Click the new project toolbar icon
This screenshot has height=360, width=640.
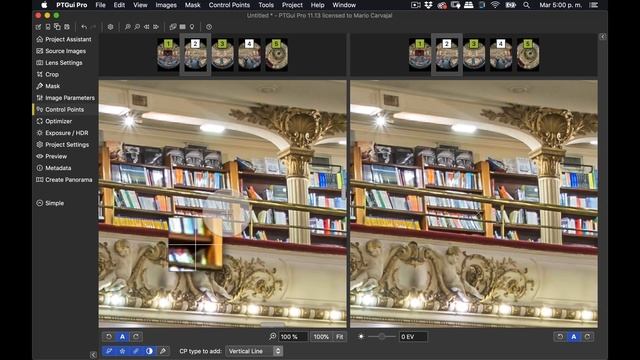pos(38,27)
